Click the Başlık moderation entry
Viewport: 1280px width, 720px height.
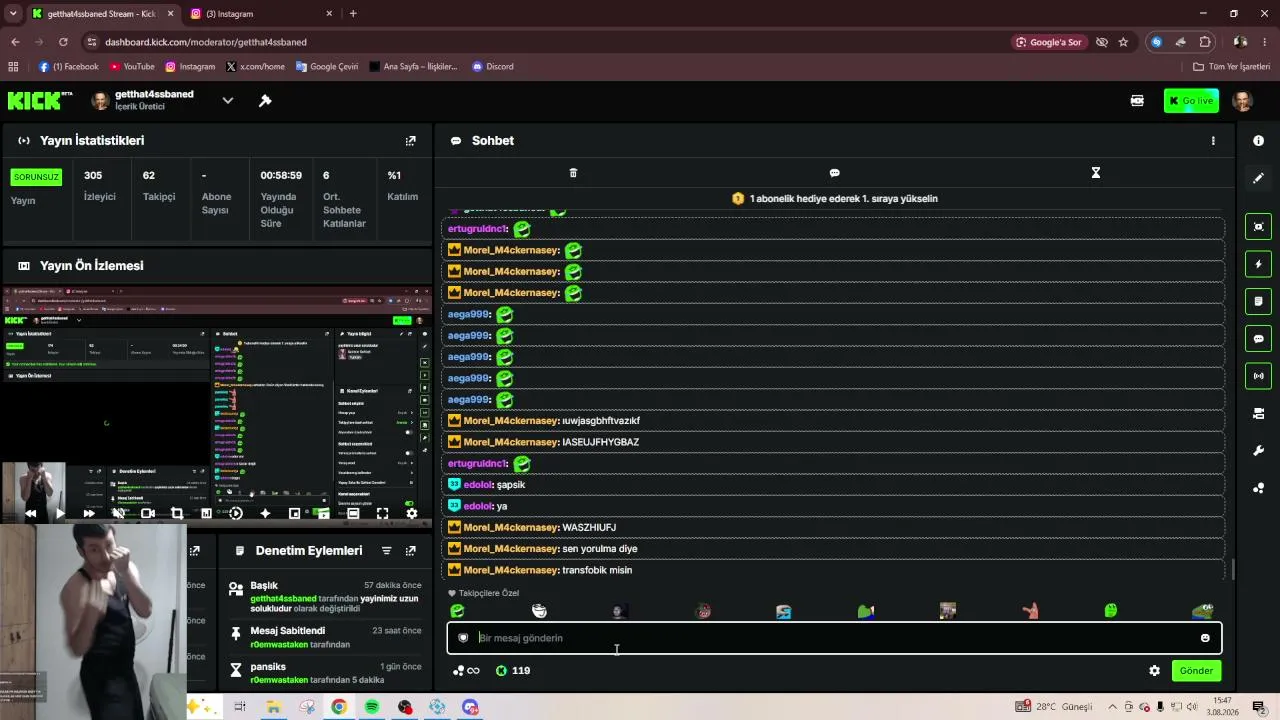click(x=326, y=597)
